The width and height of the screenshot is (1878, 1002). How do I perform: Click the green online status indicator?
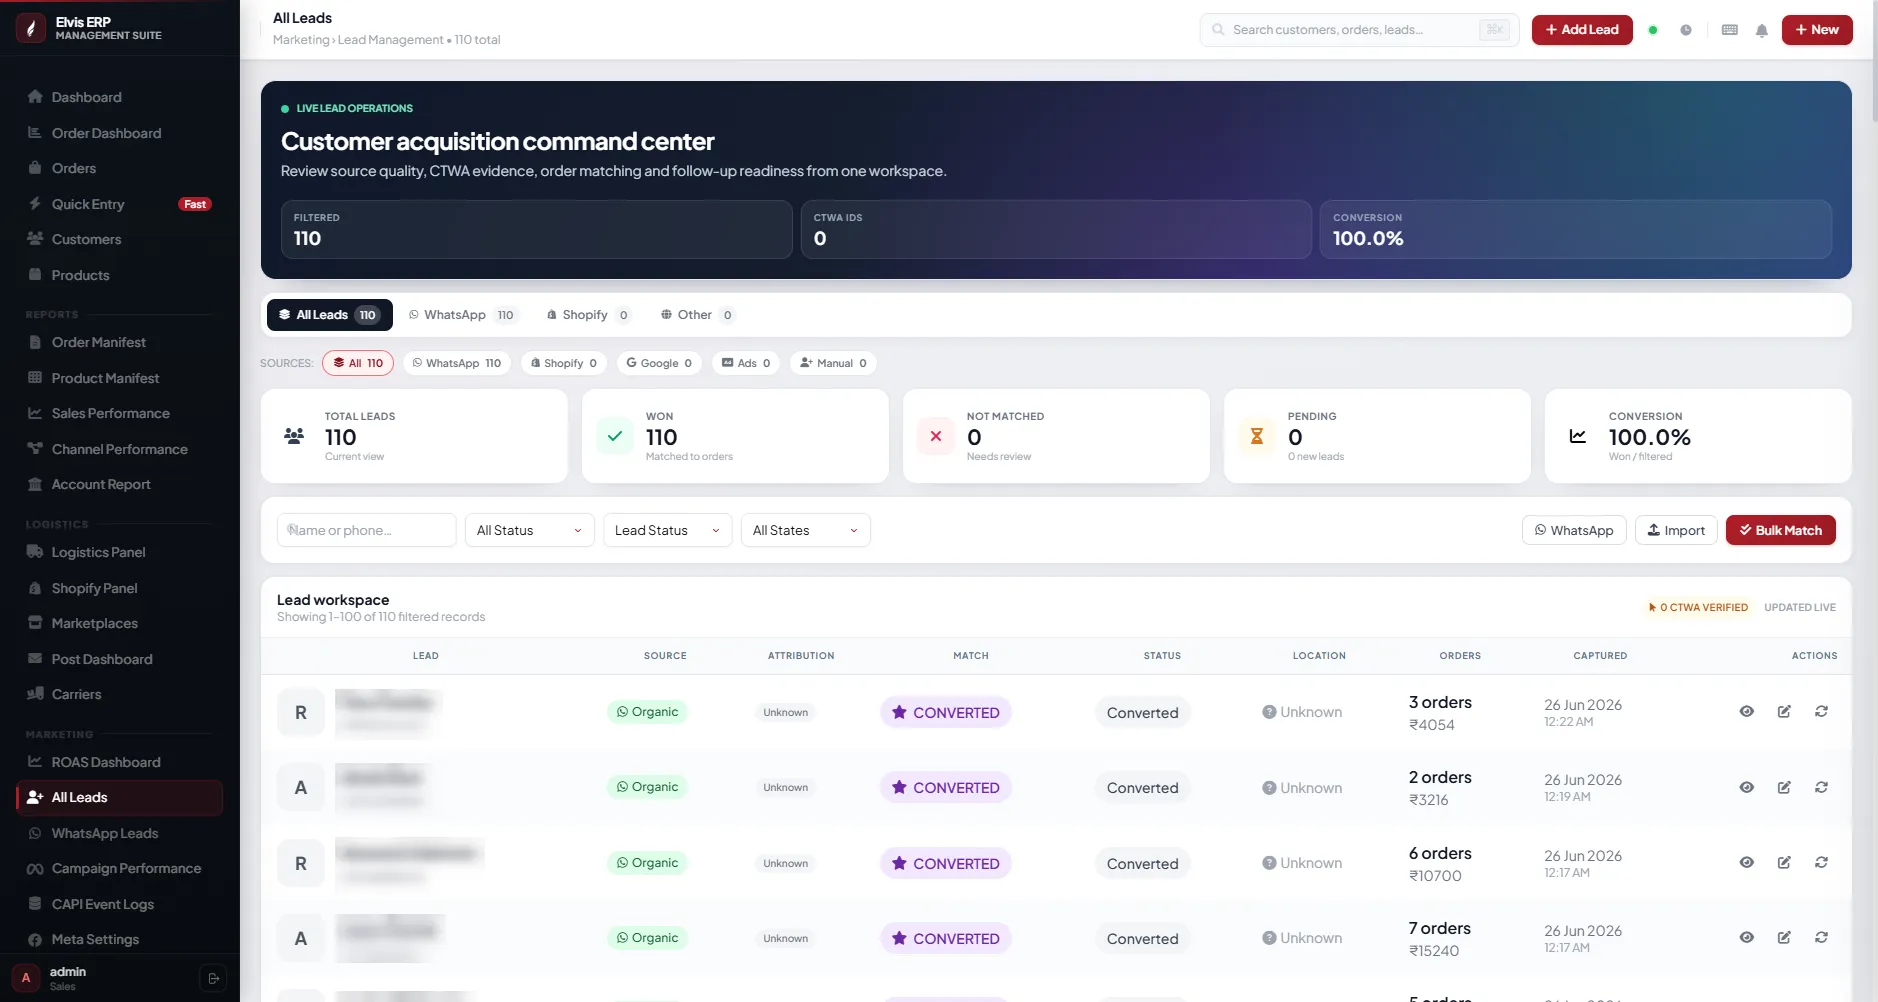point(1653,30)
